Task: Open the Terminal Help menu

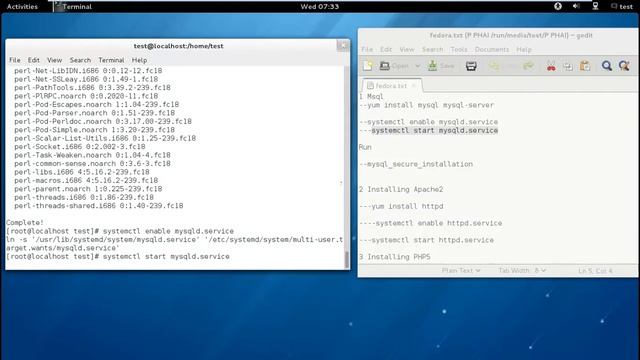Action: pos(139,60)
